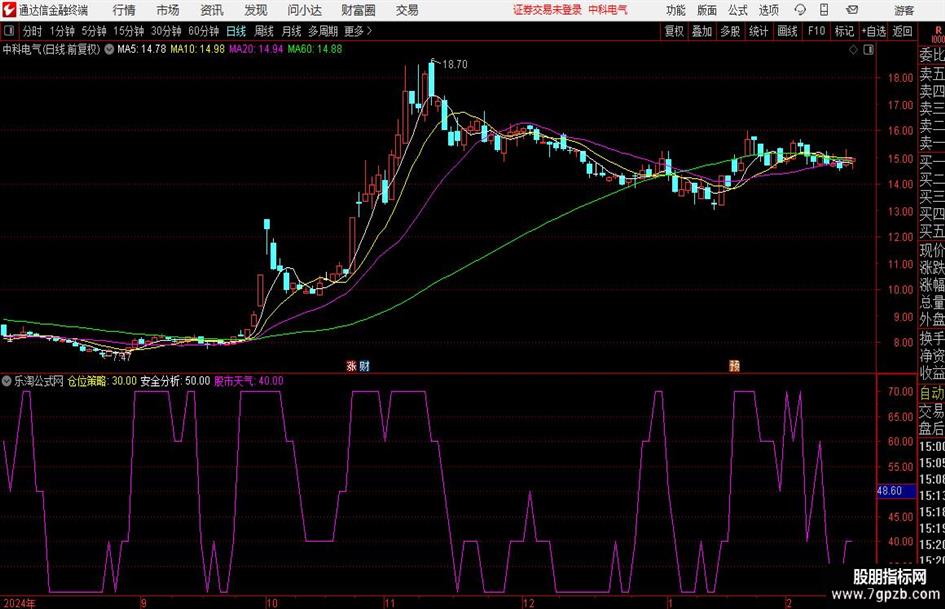The image size is (945, 609).
Task: Open the headset customer service icon
Action: [x=800, y=10]
